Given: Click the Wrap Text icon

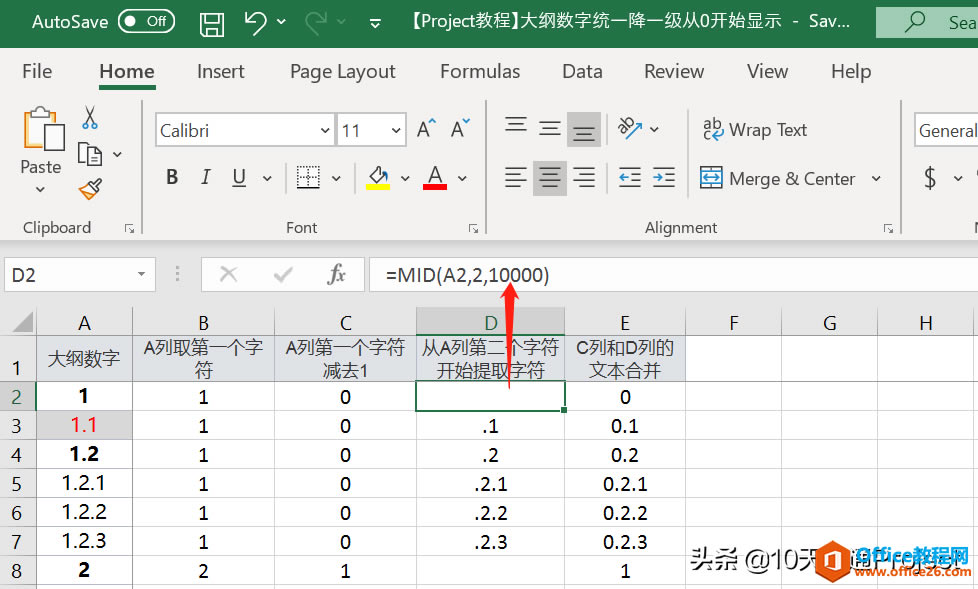Looking at the screenshot, I should coord(713,129).
